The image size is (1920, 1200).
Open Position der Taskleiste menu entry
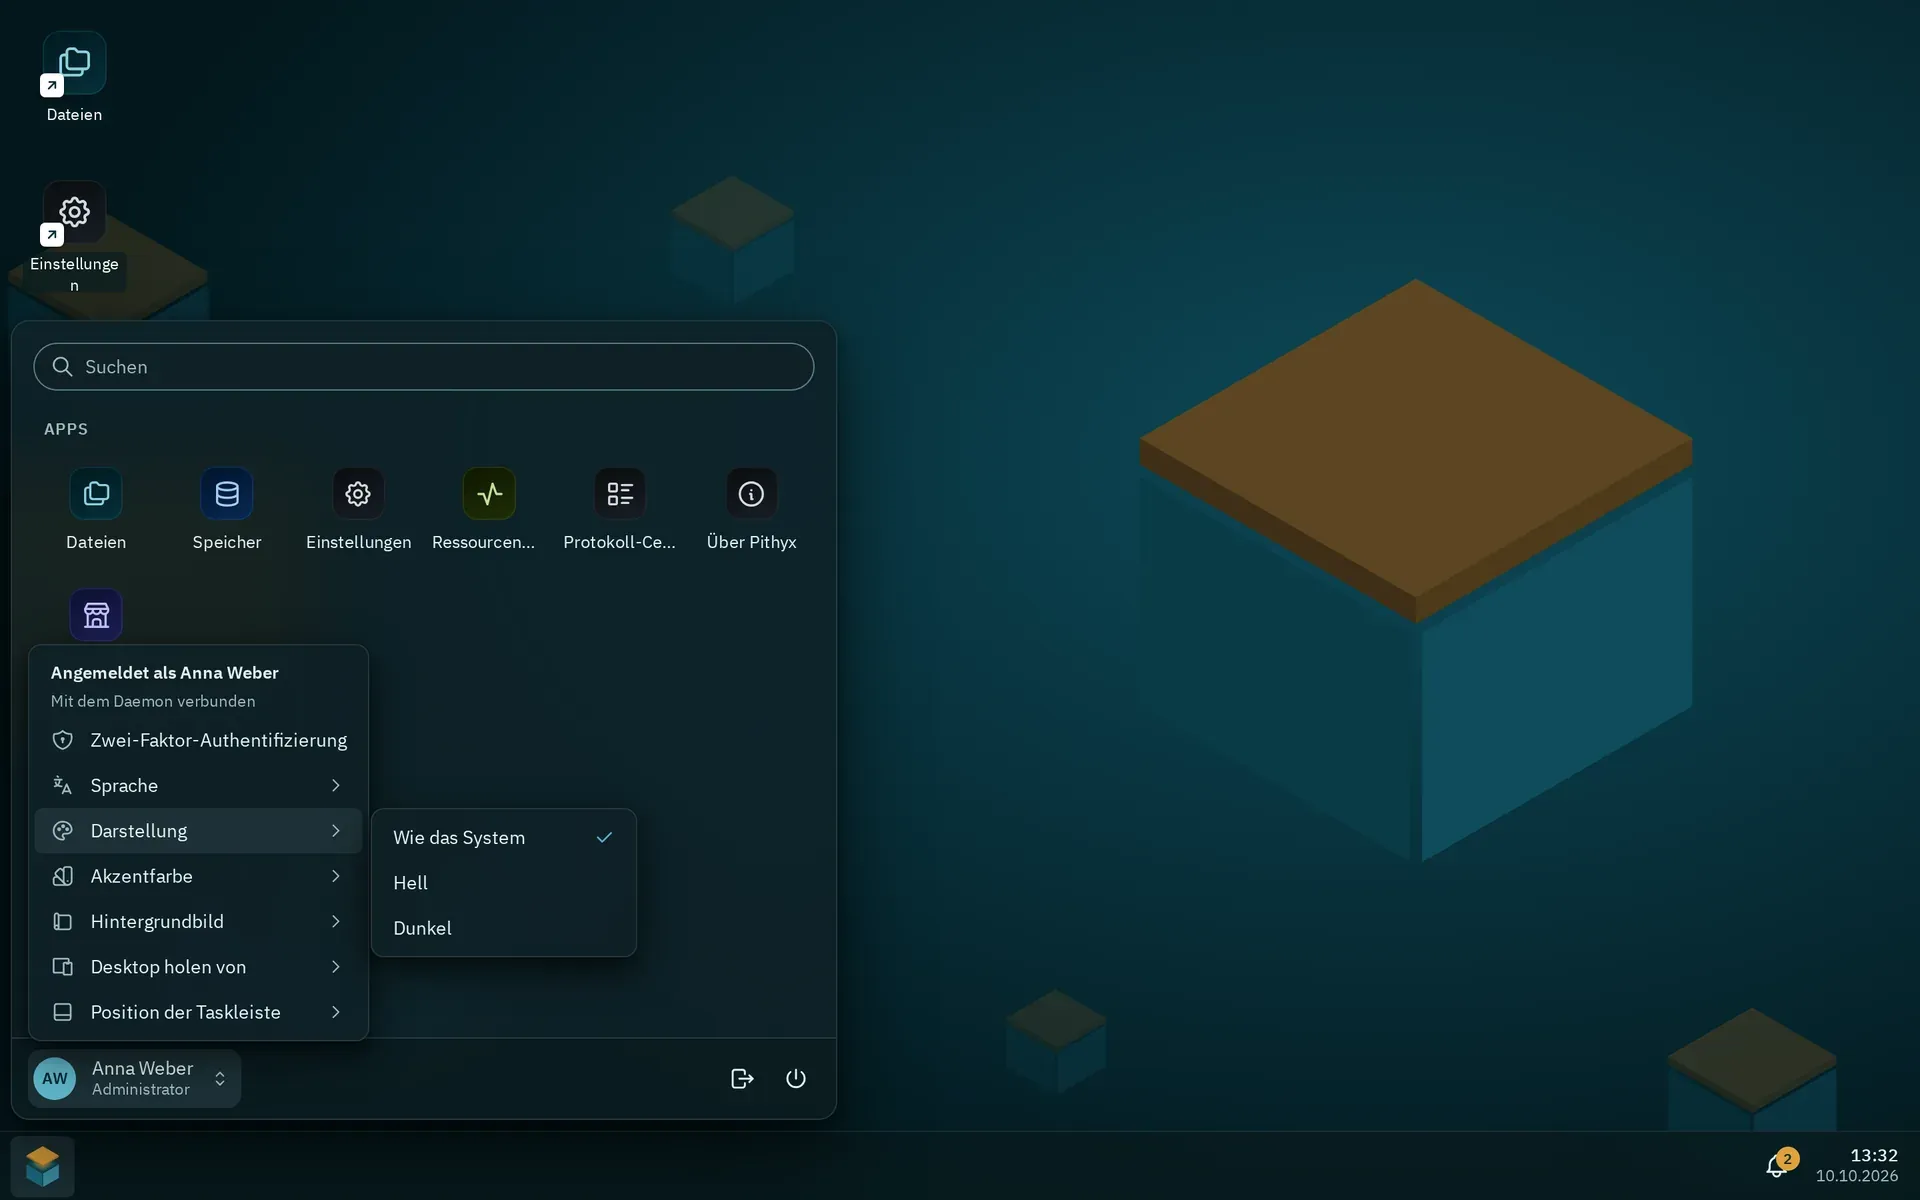coord(198,1012)
